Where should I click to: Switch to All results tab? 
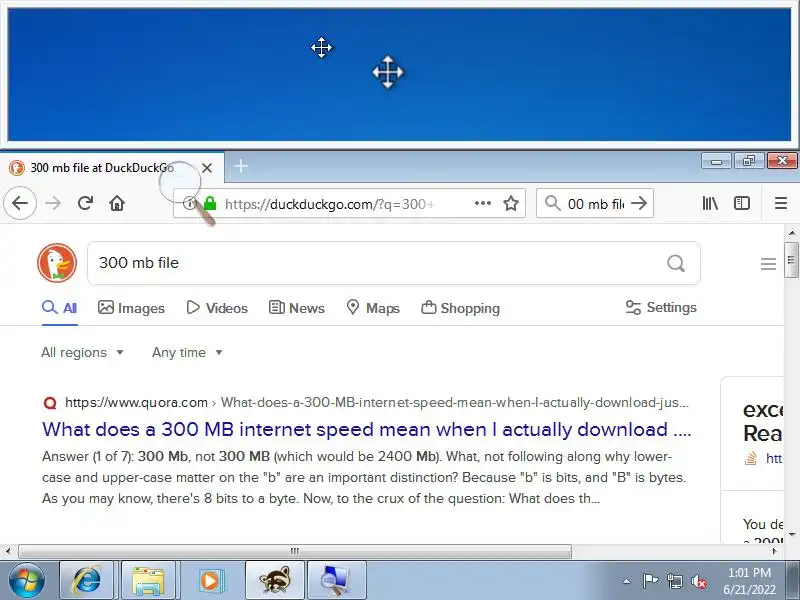tap(60, 308)
